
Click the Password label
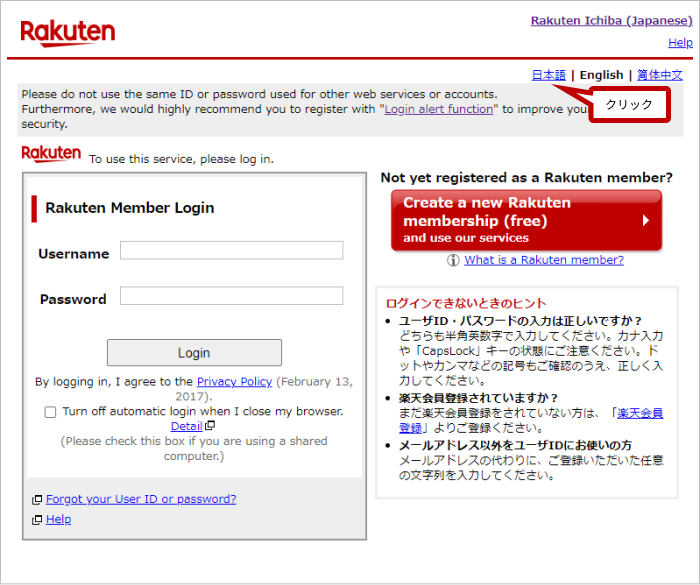73,299
